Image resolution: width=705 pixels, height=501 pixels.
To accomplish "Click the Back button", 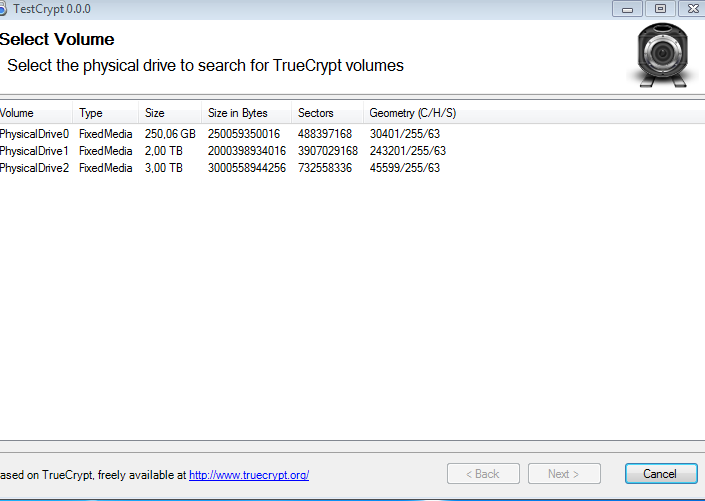I will (483, 474).
